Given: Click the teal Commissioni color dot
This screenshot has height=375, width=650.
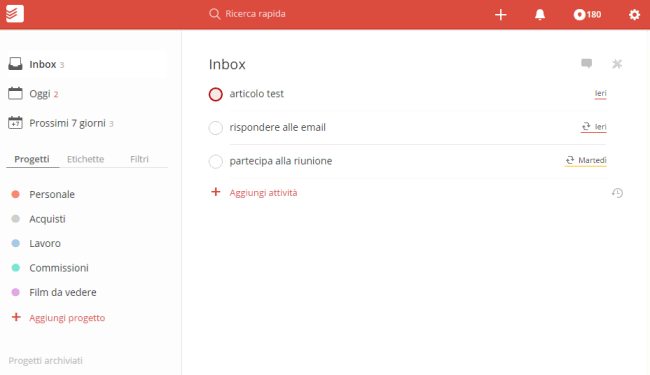Looking at the screenshot, I should [x=15, y=268].
